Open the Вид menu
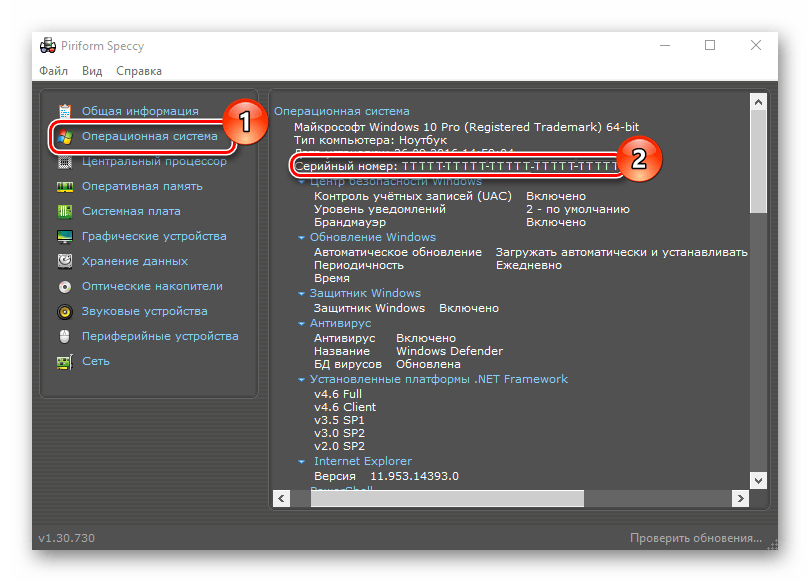This screenshot has height=582, width=810. (91, 70)
